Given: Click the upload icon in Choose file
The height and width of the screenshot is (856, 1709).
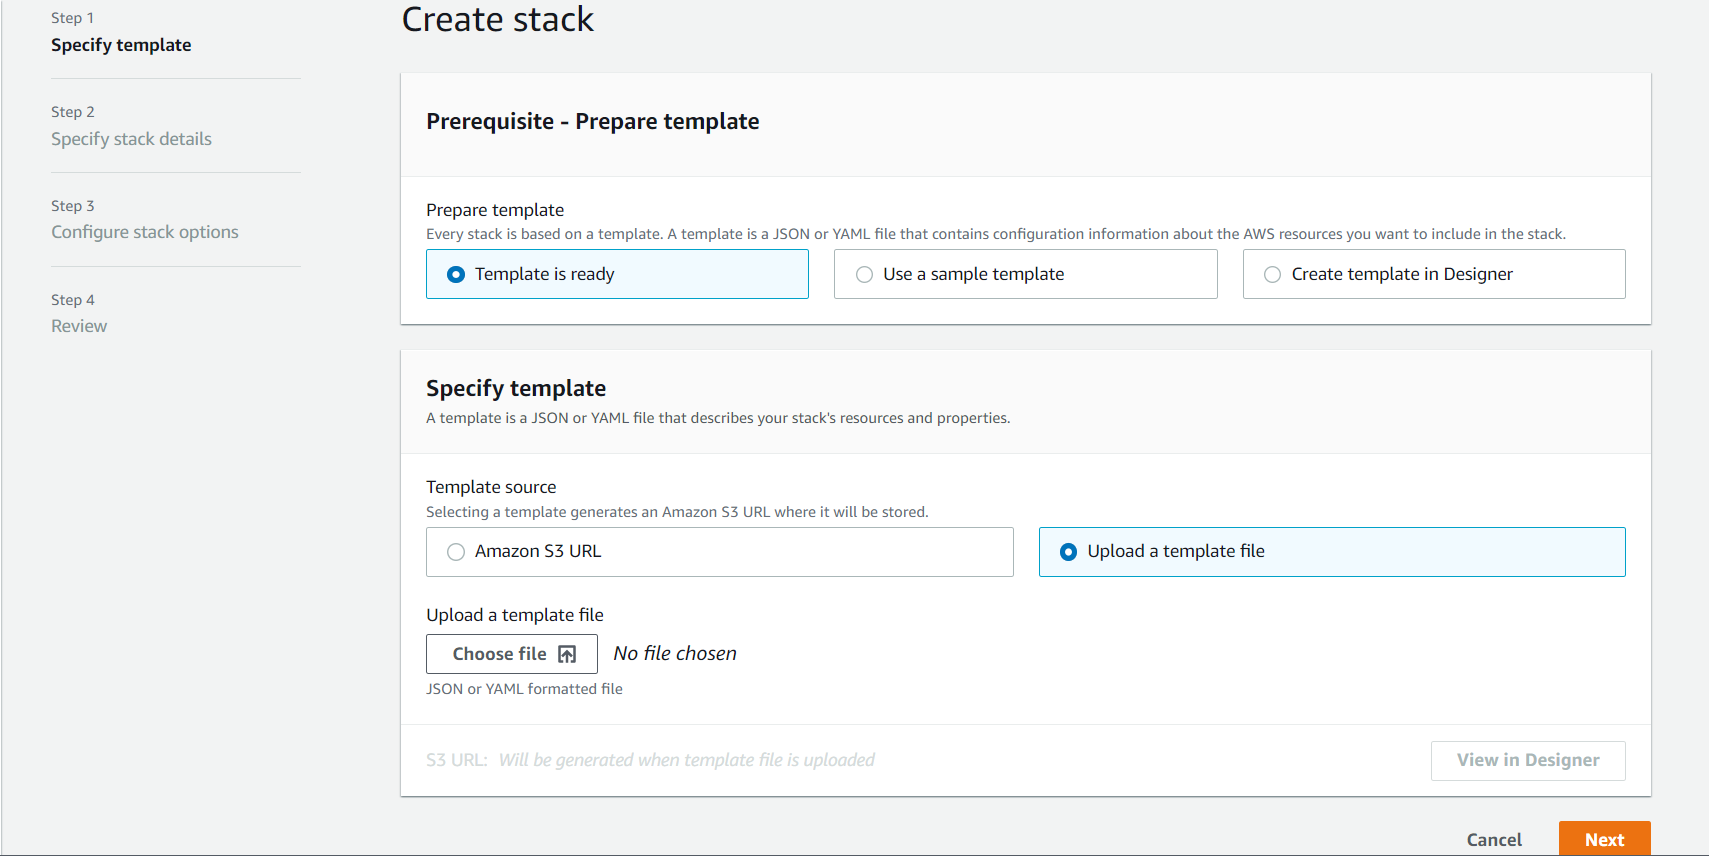Looking at the screenshot, I should [x=567, y=654].
